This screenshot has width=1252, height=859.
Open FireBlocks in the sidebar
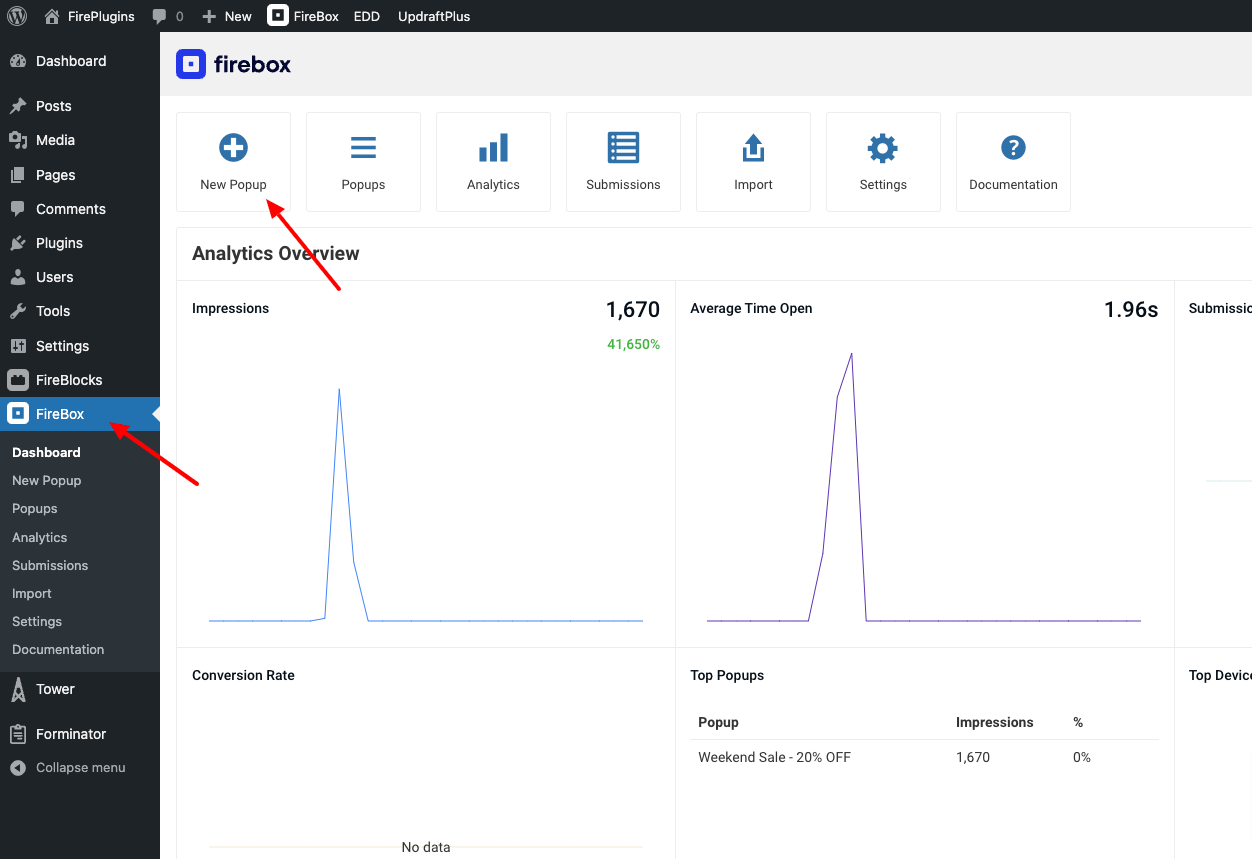tap(80, 380)
